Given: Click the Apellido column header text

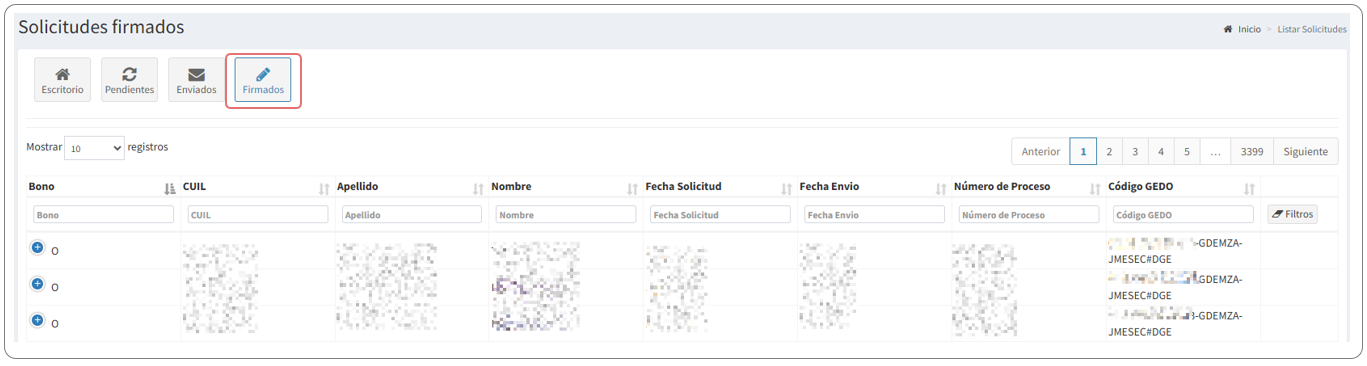Looking at the screenshot, I should click(358, 187).
